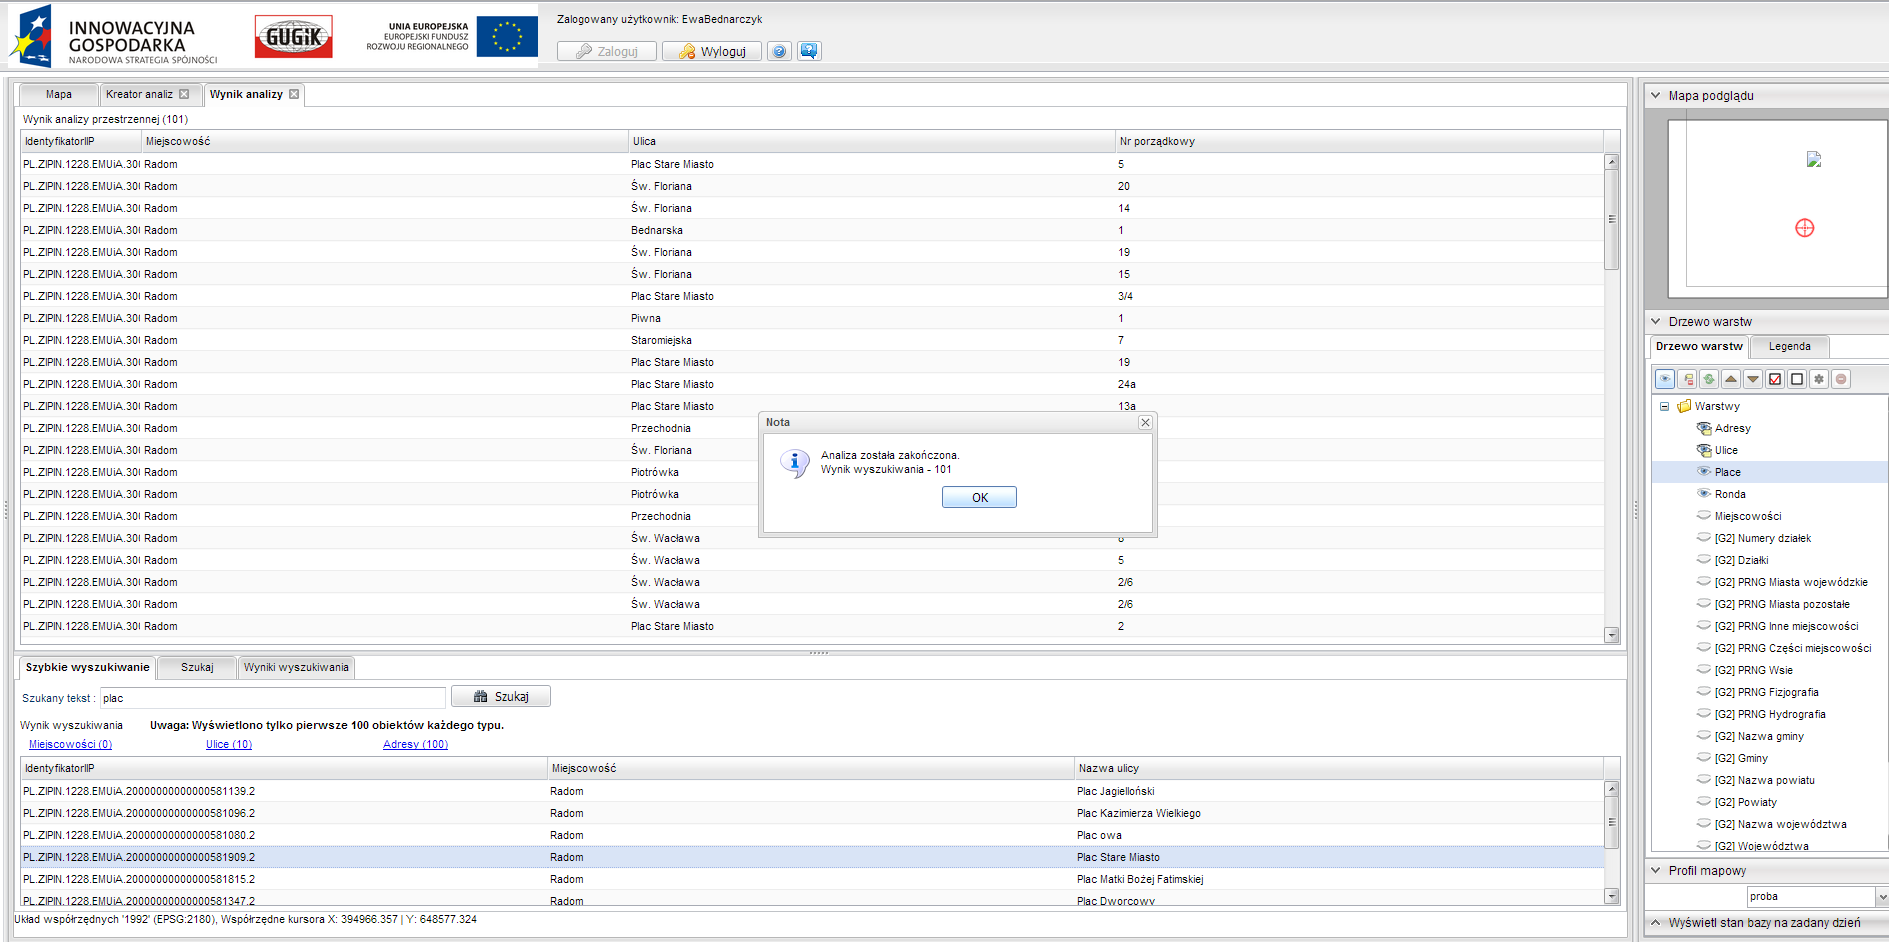Select the Plac Kazimierza Wielkiego row

click(x=812, y=813)
